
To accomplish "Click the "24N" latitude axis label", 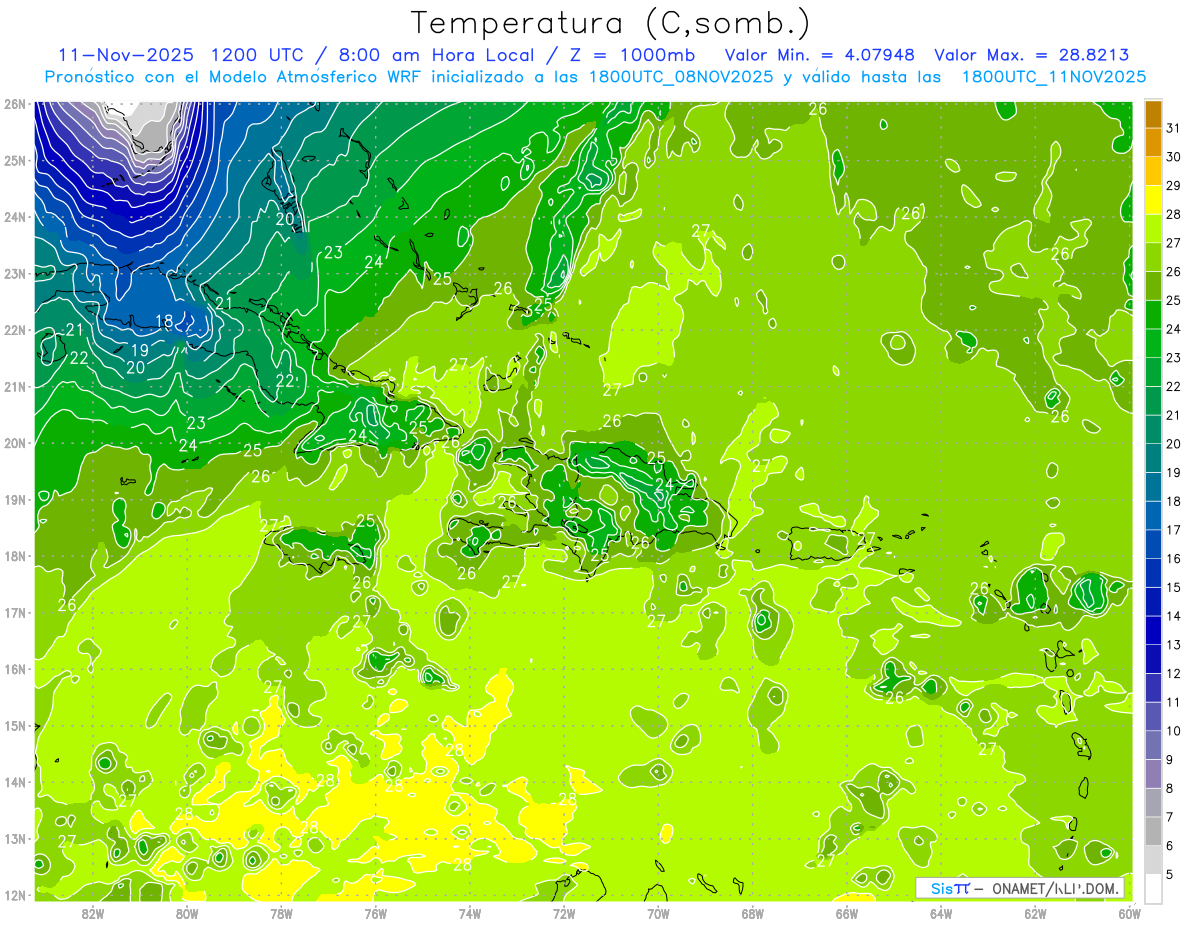I will pos(15,217).
